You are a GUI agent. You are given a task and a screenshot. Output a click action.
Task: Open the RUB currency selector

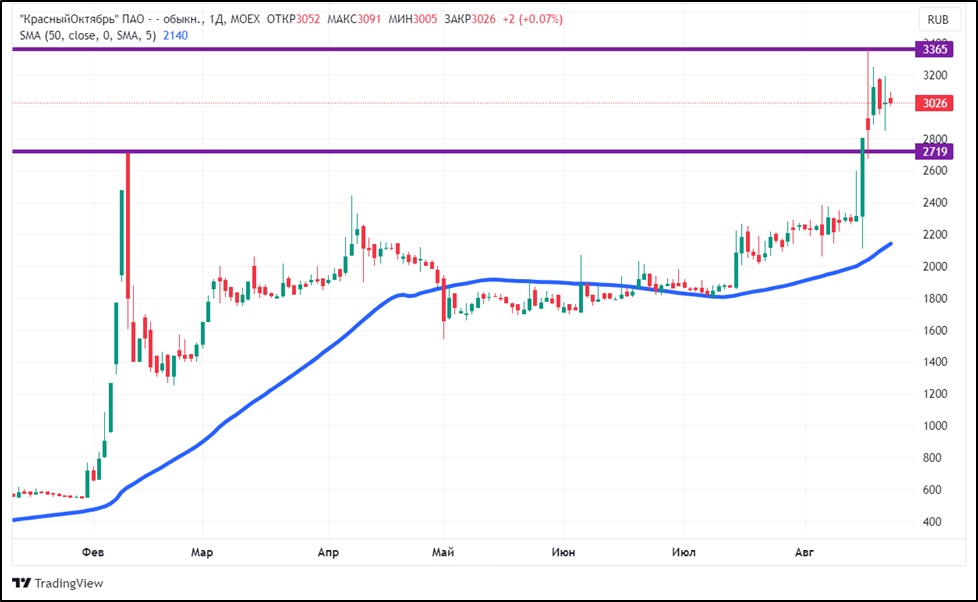click(x=937, y=20)
